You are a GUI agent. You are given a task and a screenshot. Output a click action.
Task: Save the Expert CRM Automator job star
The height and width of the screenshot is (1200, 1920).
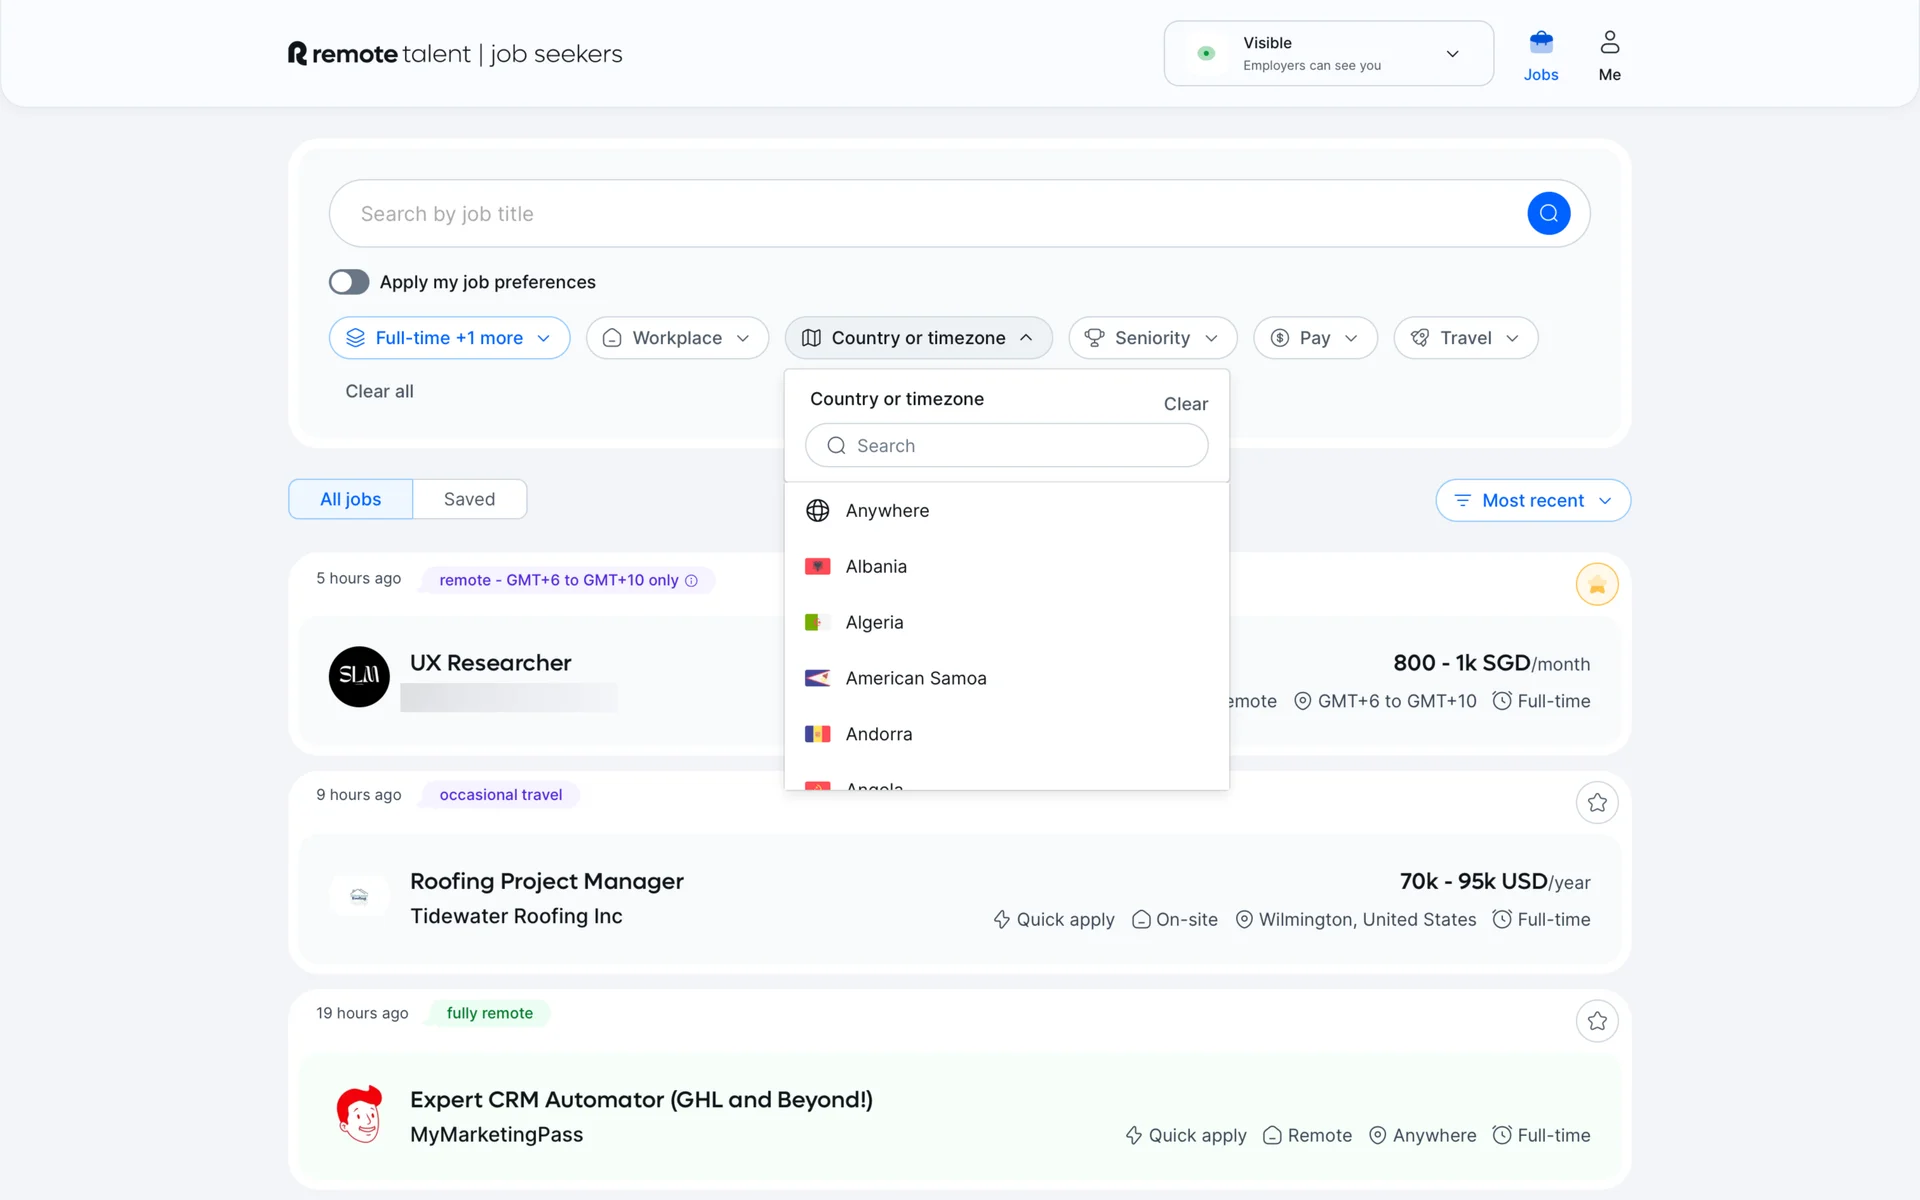tap(1596, 1021)
